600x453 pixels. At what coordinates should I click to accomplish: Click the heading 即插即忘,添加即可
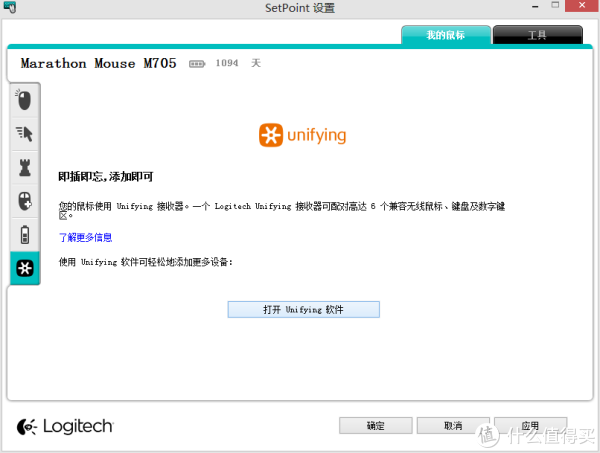(x=106, y=177)
